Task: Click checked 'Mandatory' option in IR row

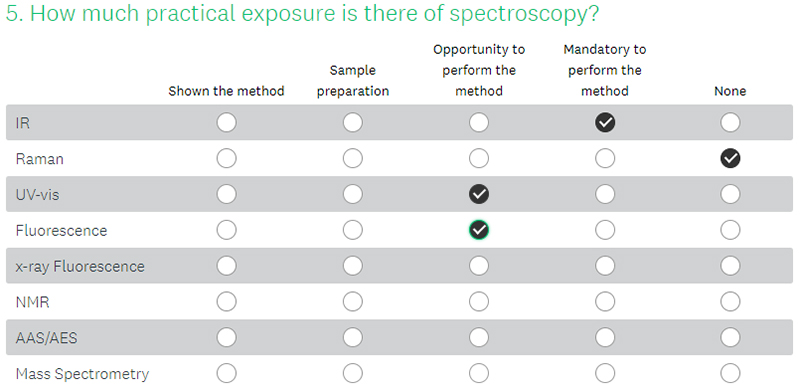Action: click(x=605, y=123)
